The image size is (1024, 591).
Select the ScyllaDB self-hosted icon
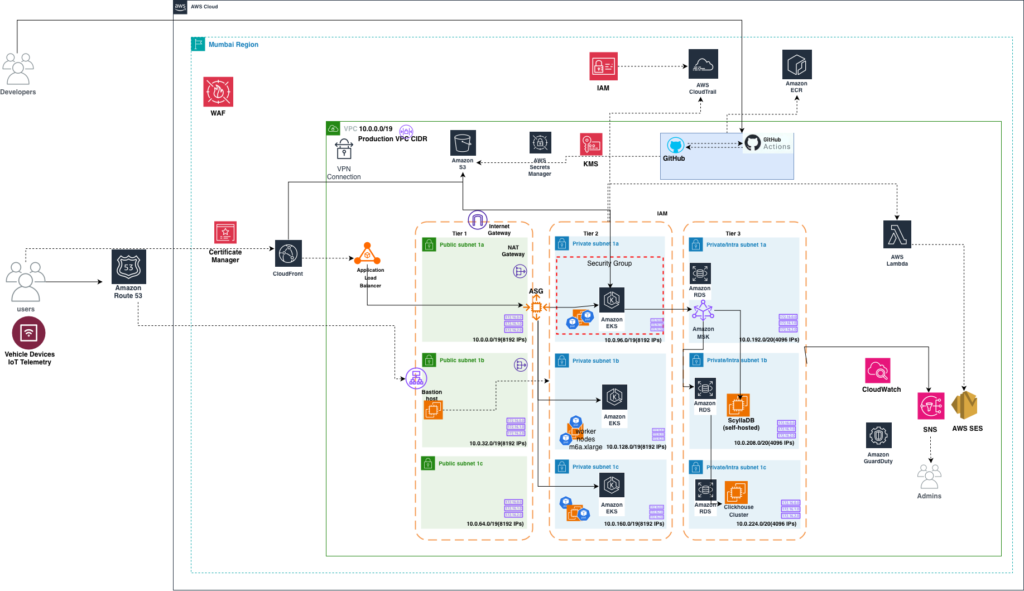tap(739, 405)
